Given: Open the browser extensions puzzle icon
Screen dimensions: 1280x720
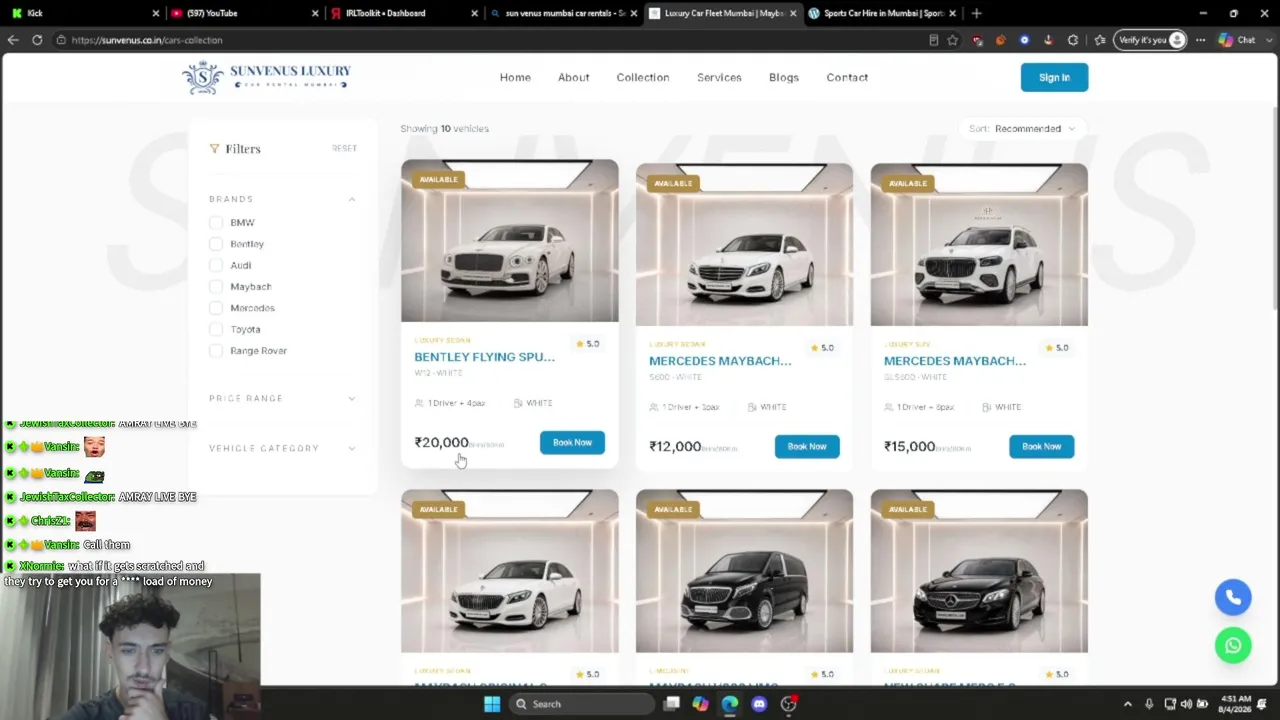Looking at the screenshot, I should pyautogui.click(x=1073, y=40).
